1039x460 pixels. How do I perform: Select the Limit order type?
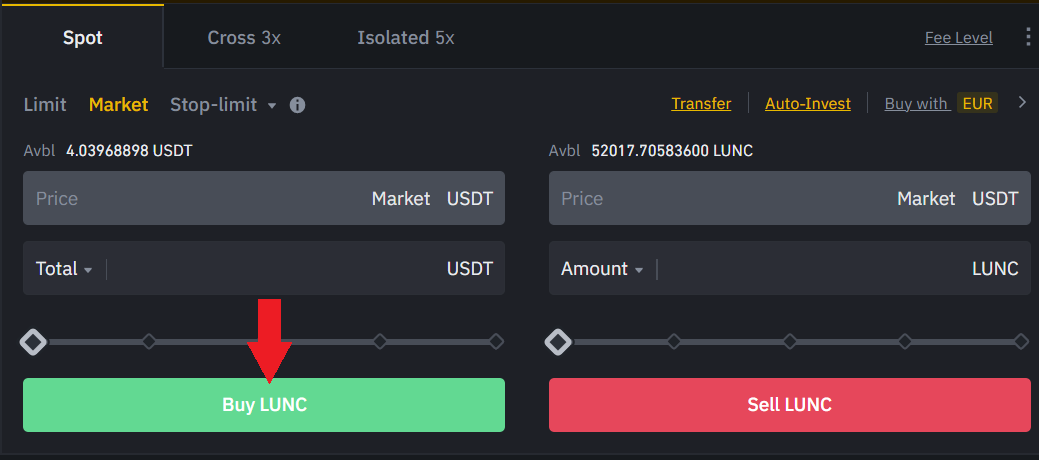tap(45, 104)
